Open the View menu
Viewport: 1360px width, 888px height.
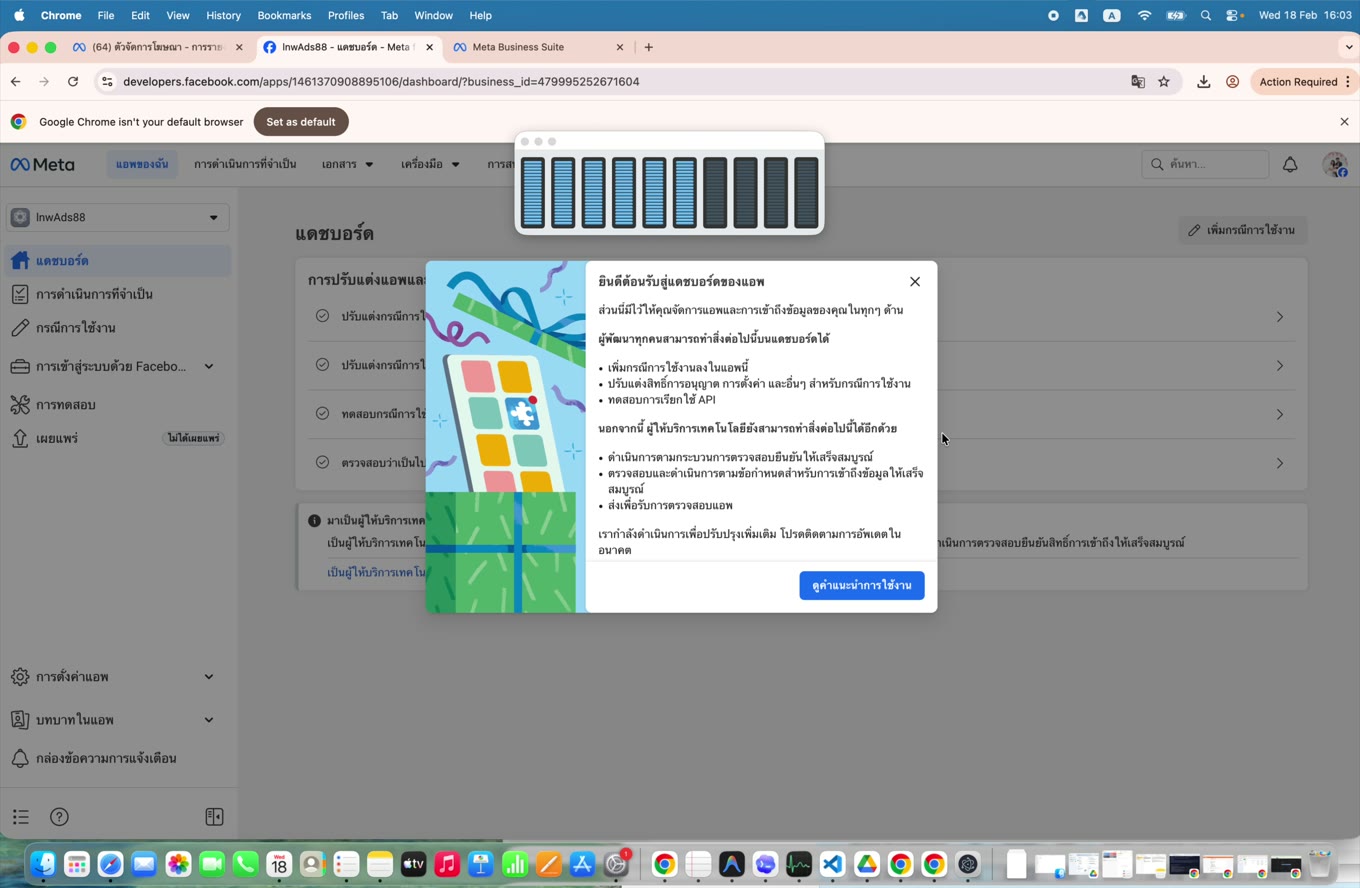178,15
